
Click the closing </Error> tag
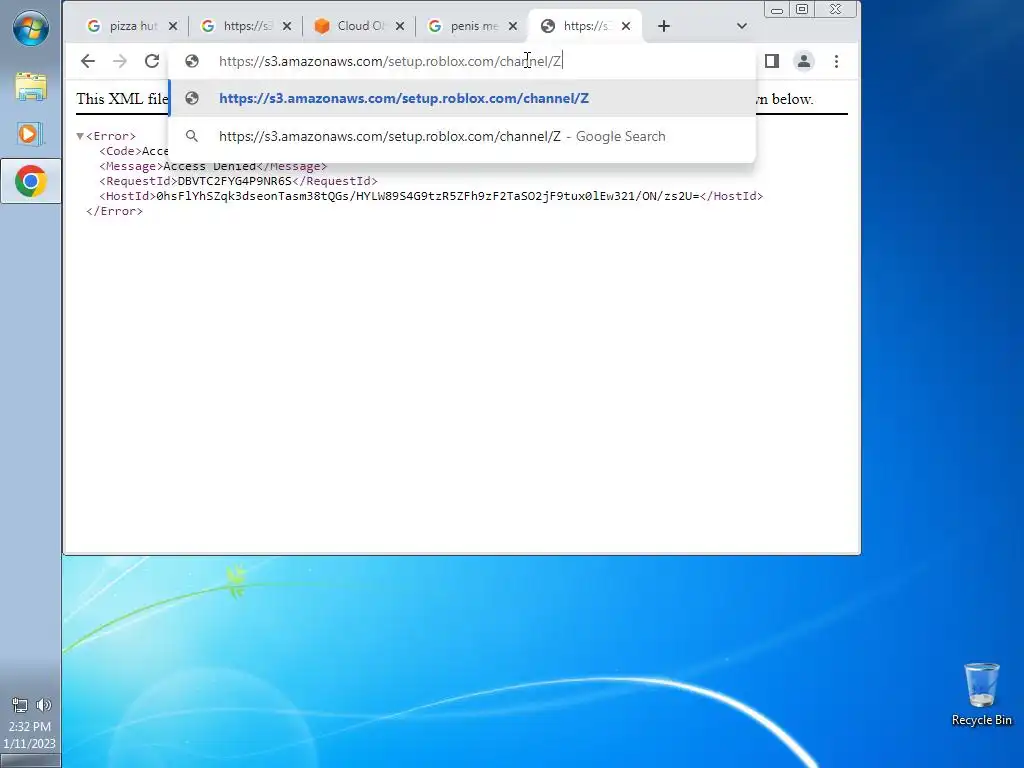click(114, 211)
